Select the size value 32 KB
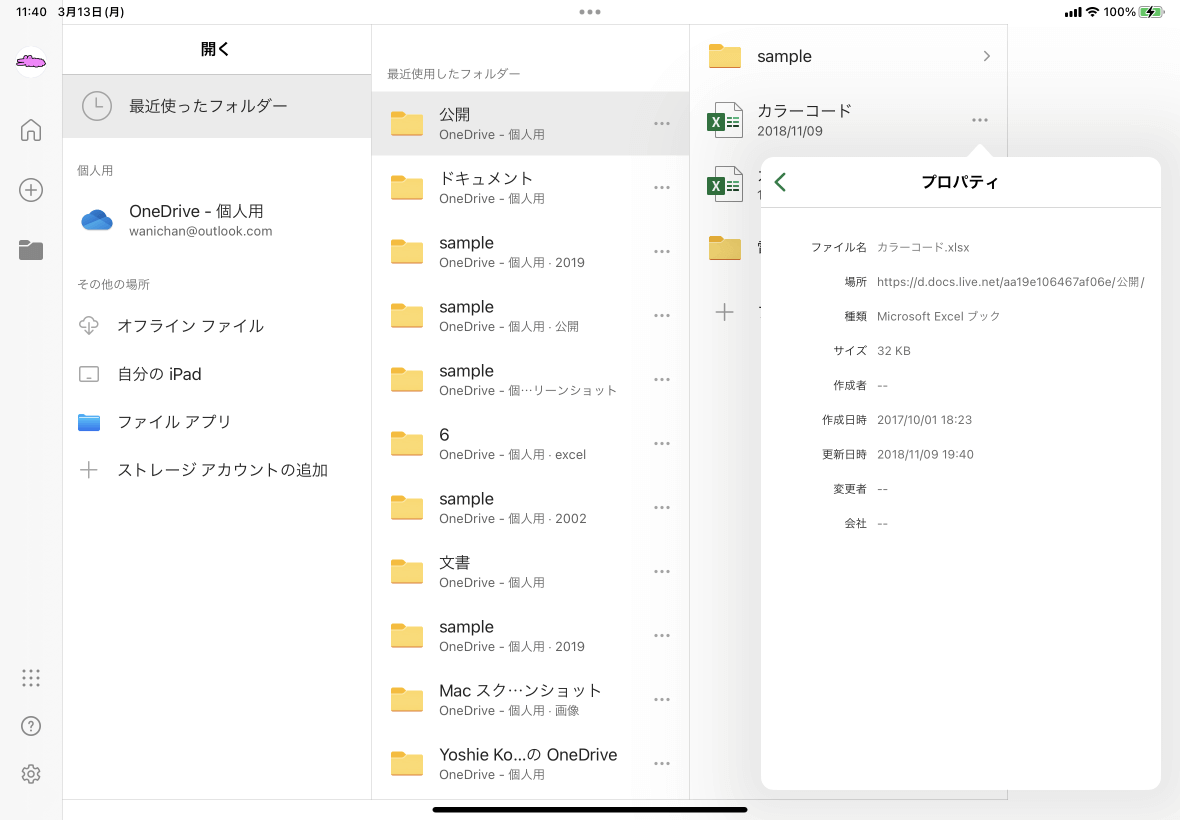 point(893,351)
